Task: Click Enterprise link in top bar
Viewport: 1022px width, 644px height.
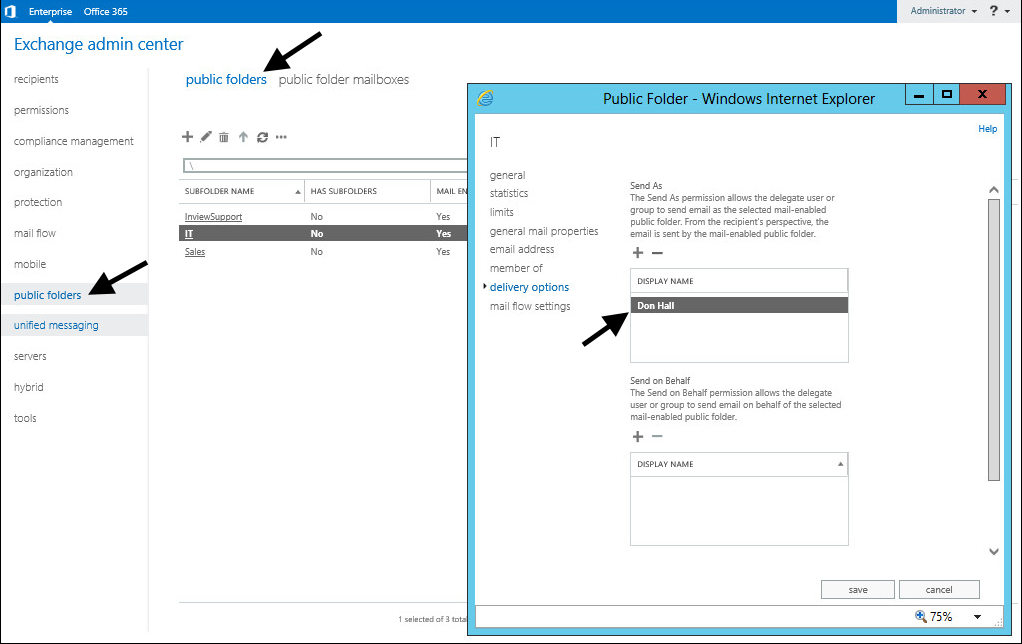Action: (x=50, y=12)
